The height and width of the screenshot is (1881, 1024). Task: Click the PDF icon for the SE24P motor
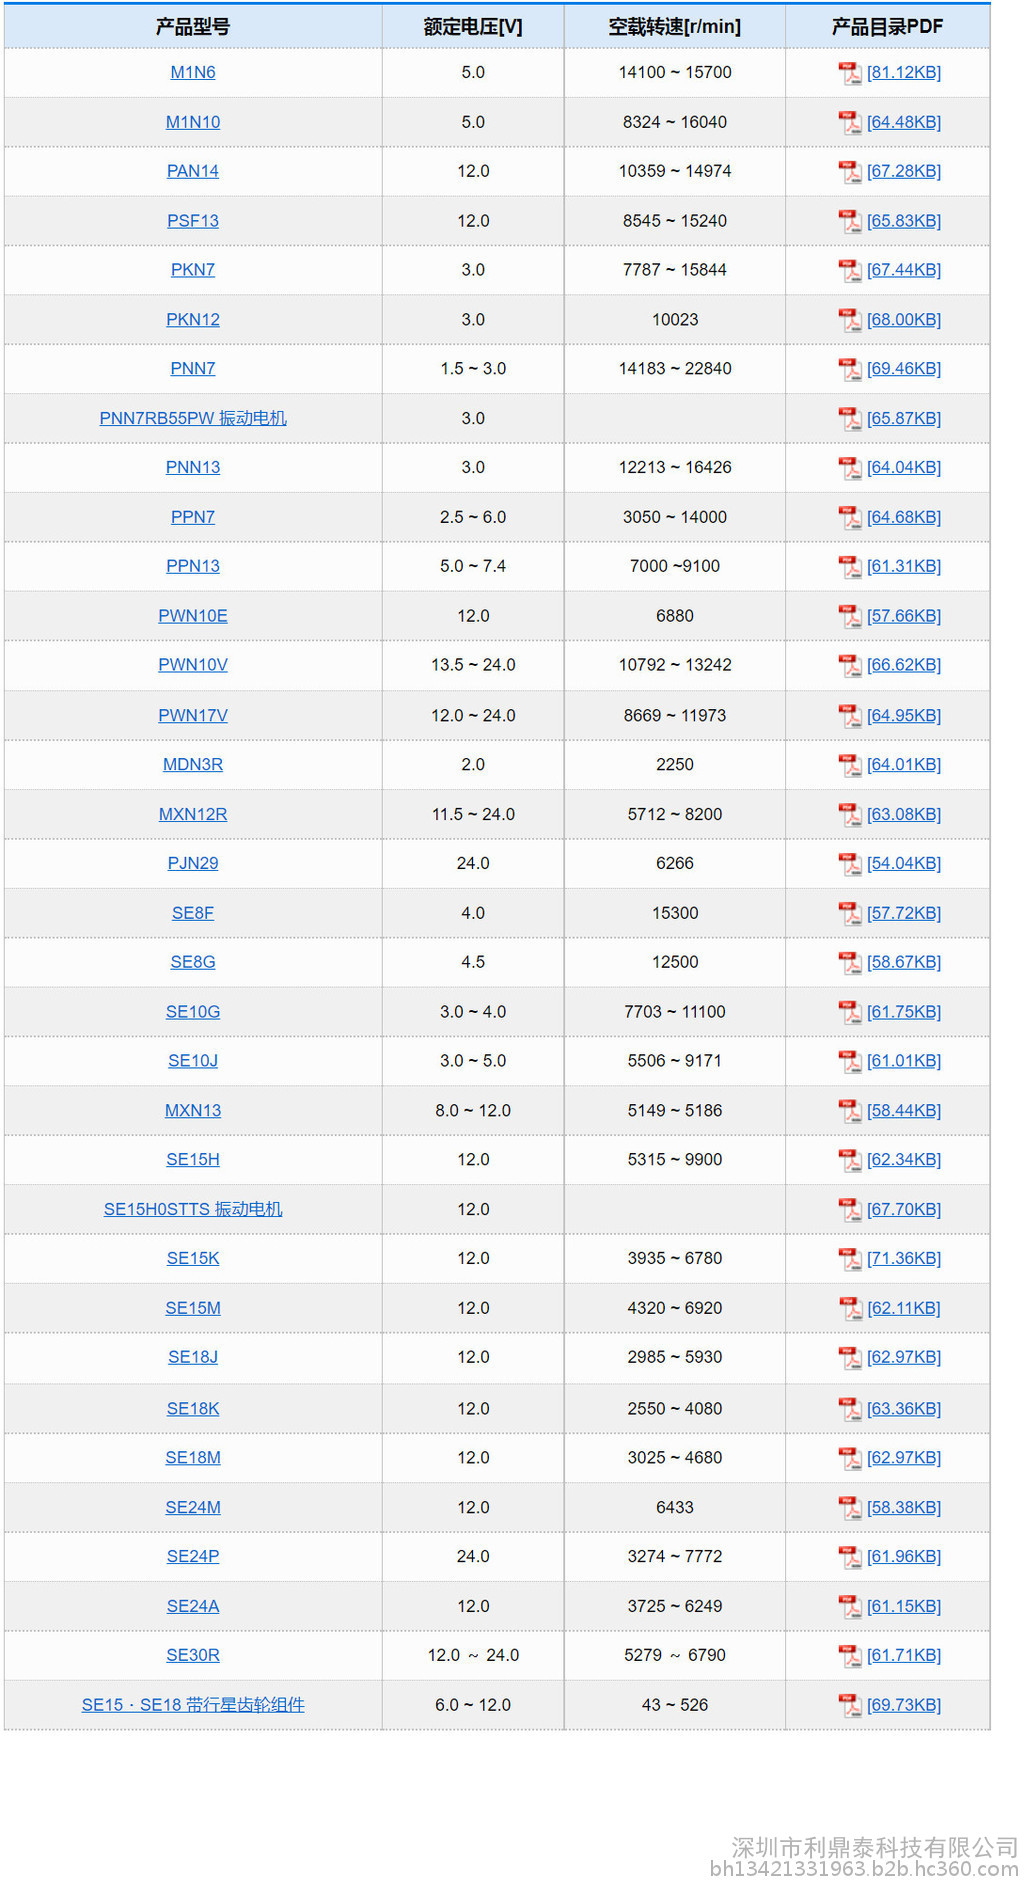(x=850, y=1557)
